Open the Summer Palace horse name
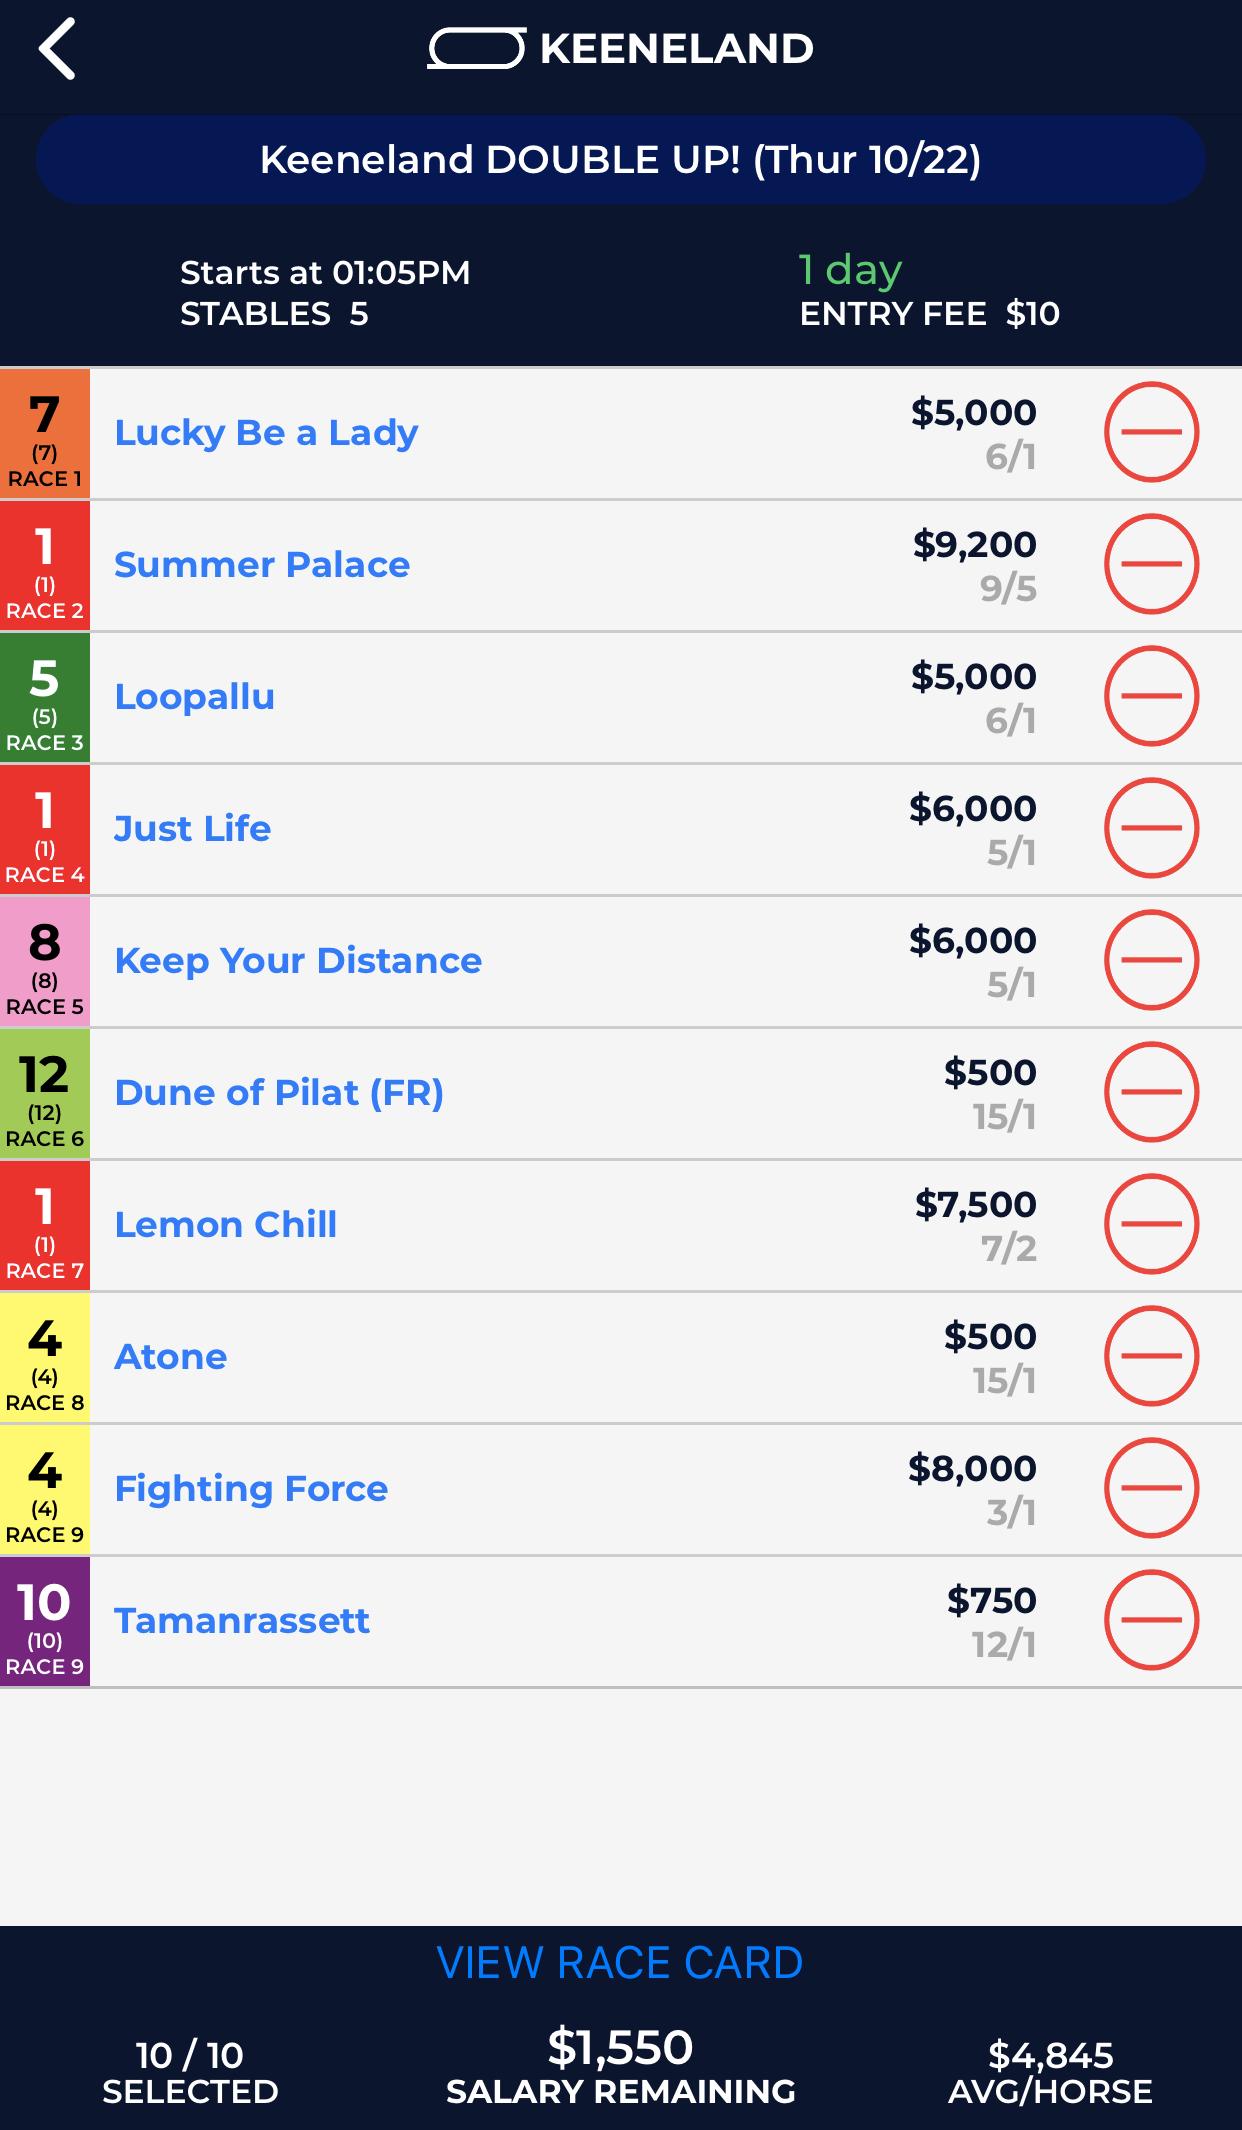The height and width of the screenshot is (2130, 1242). coord(262,565)
